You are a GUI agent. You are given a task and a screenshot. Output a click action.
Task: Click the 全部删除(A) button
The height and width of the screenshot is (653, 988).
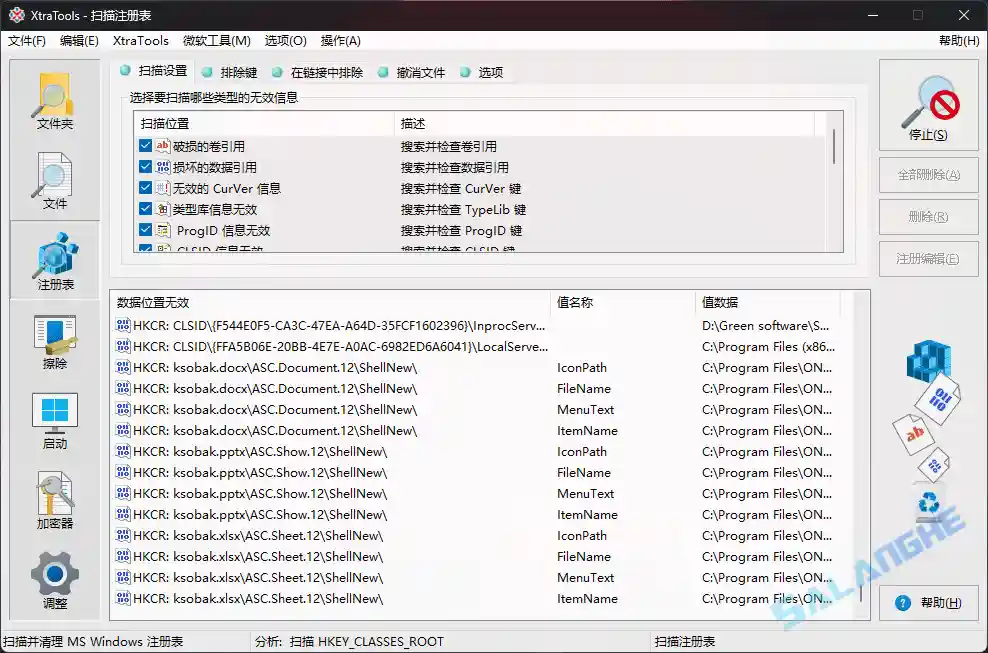928,175
